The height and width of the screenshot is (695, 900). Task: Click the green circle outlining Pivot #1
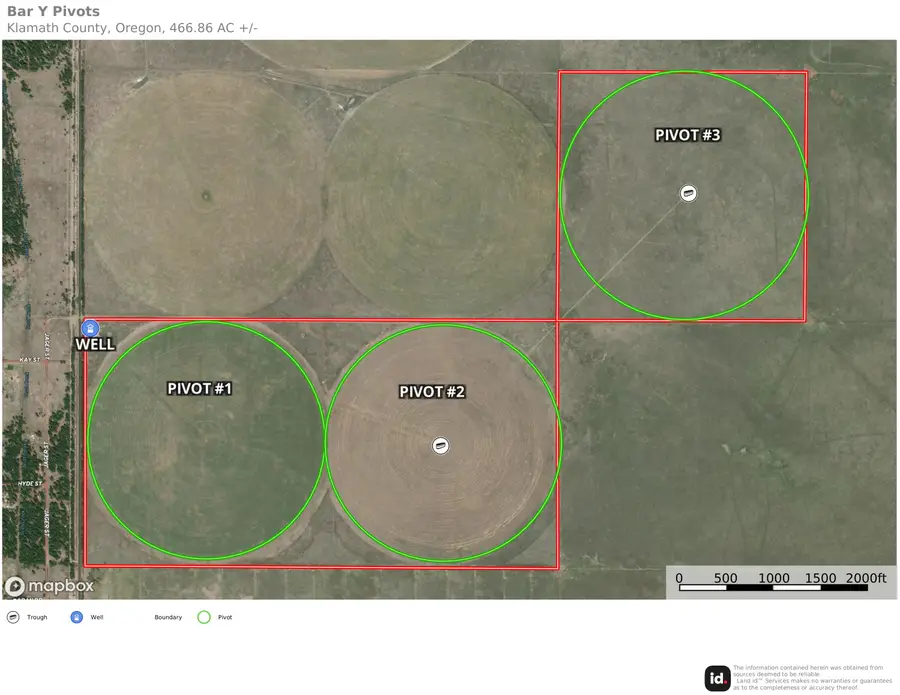90,440
